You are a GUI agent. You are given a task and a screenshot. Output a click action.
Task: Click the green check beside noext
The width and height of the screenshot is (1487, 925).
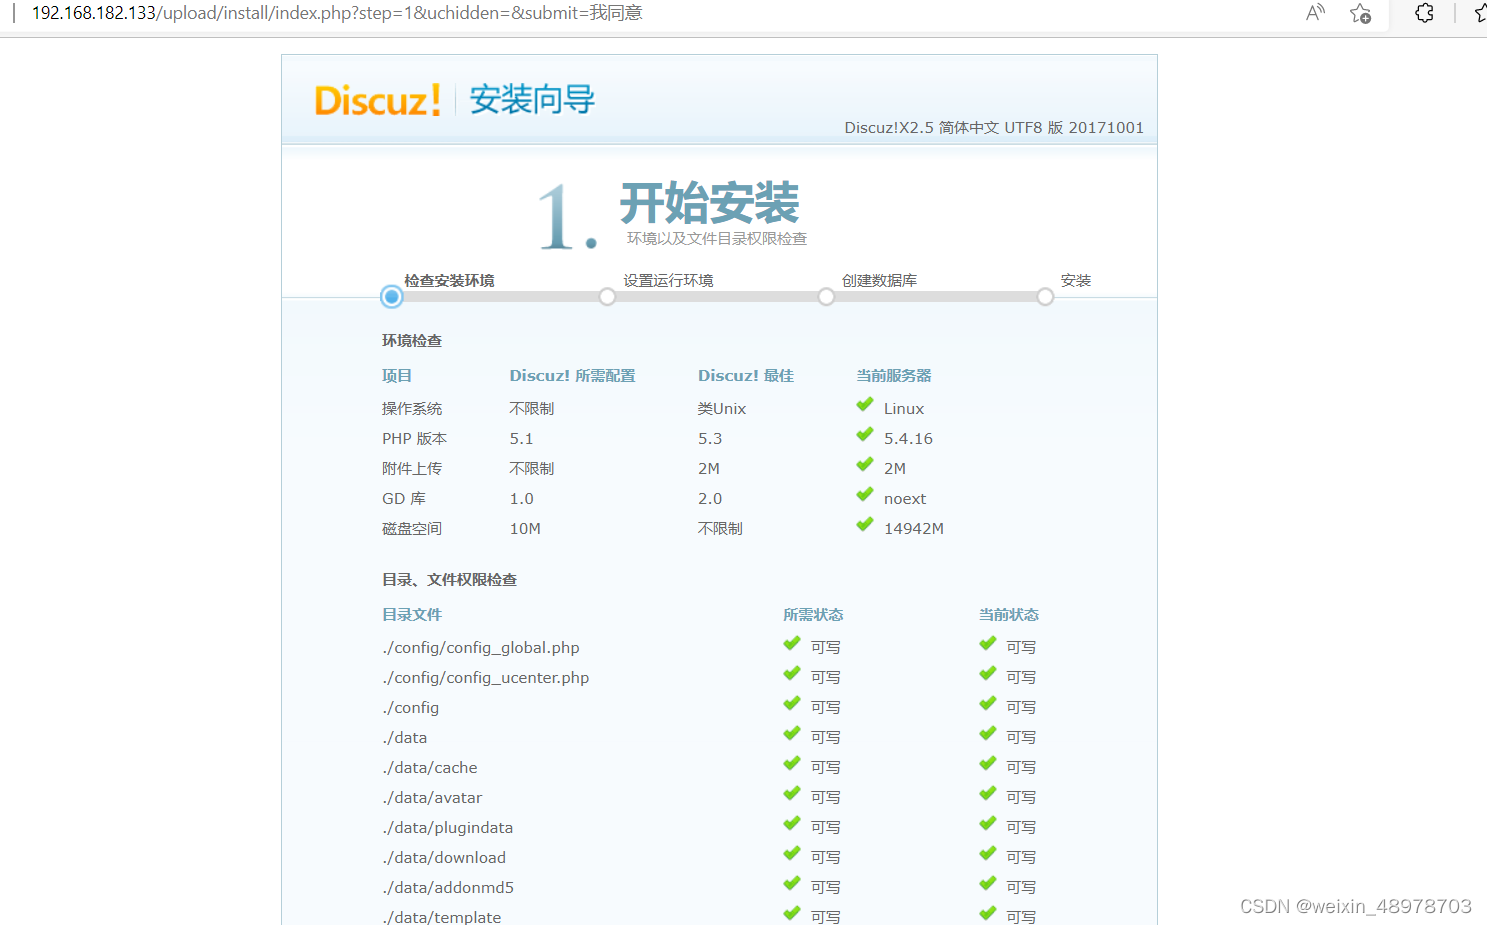[865, 495]
